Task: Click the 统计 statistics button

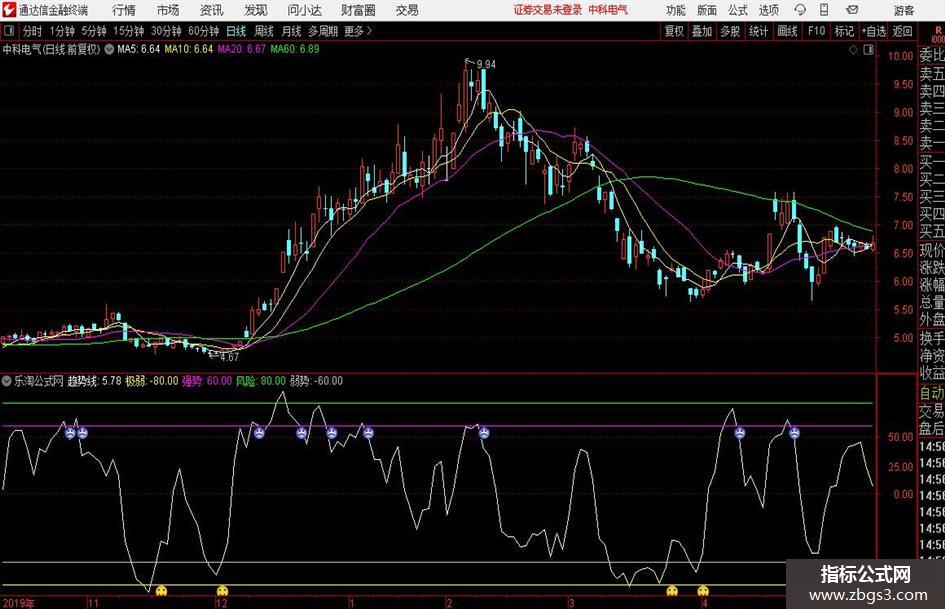Action: pyautogui.click(x=758, y=31)
